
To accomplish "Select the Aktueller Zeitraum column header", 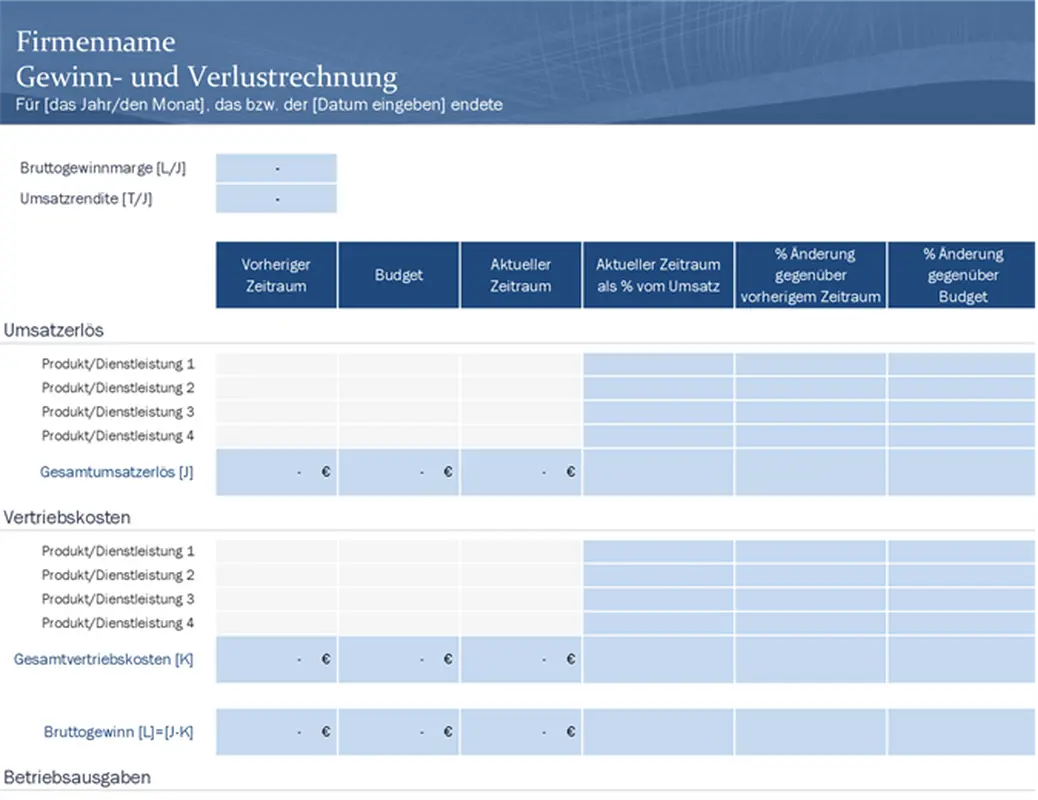I will pyautogui.click(x=521, y=275).
